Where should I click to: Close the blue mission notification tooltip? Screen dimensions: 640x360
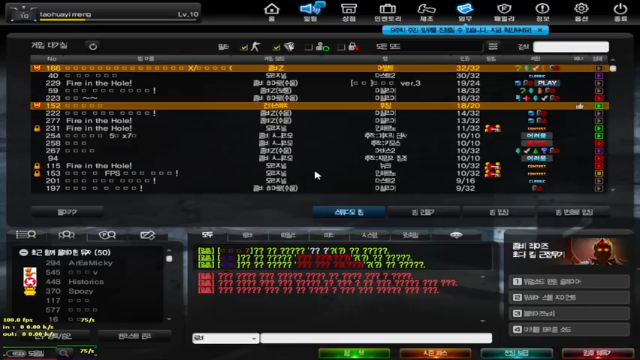click(540, 30)
